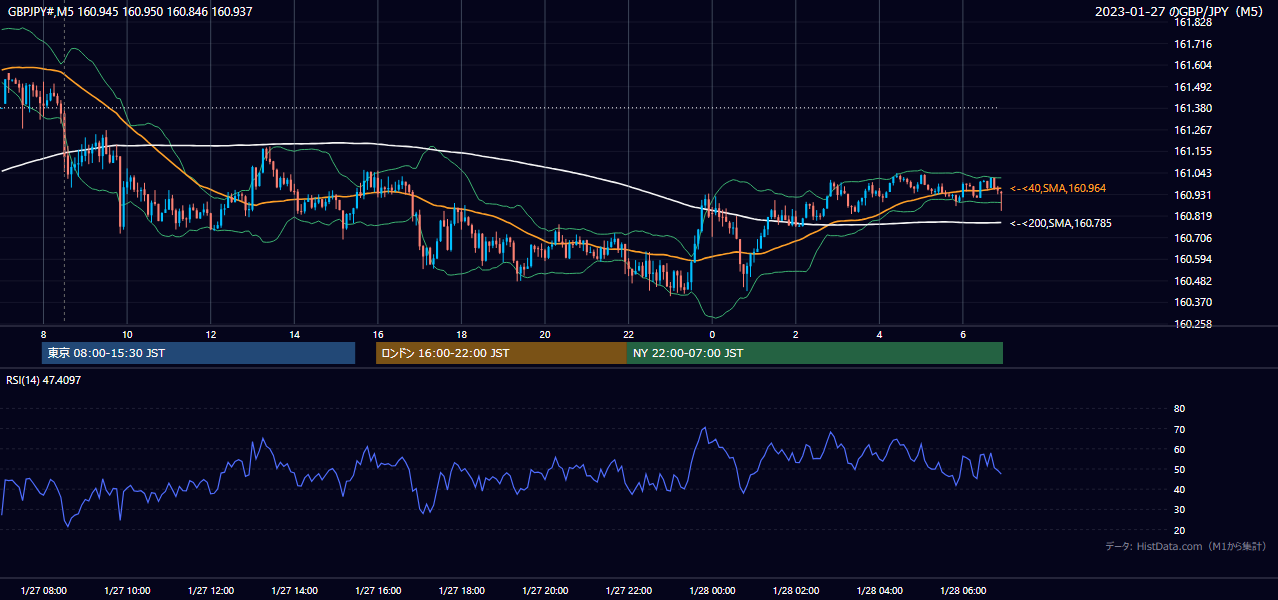Screen dimensions: 1278x600
Task: Click the RSI axis value 20
Action: tap(1179, 530)
